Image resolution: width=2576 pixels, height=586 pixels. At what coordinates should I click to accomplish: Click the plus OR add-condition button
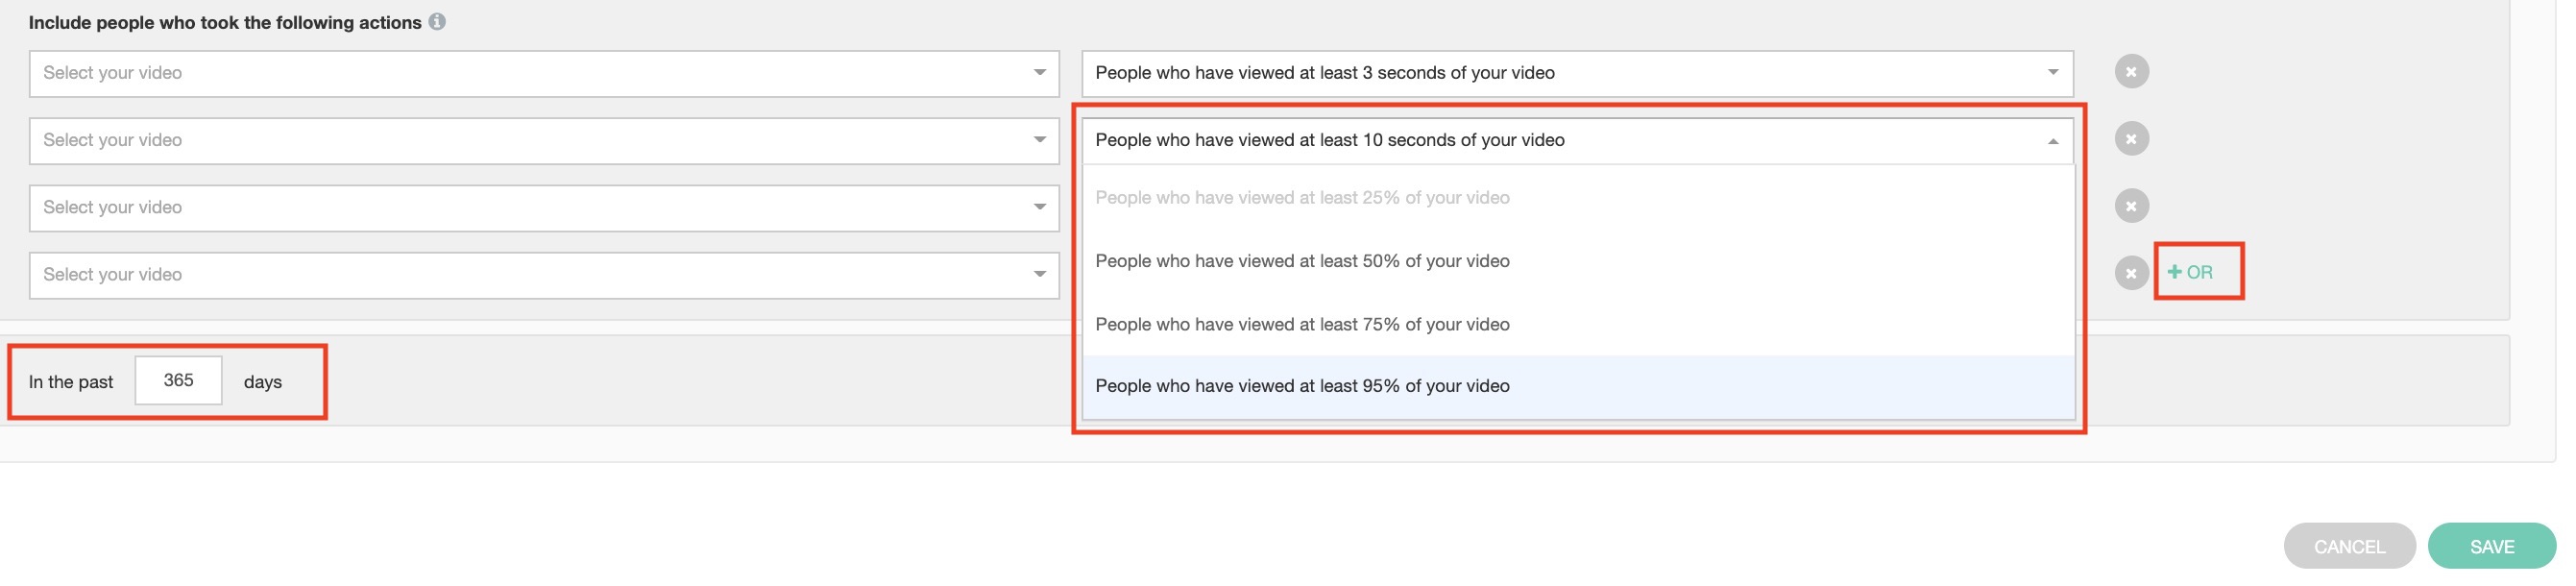(2190, 272)
